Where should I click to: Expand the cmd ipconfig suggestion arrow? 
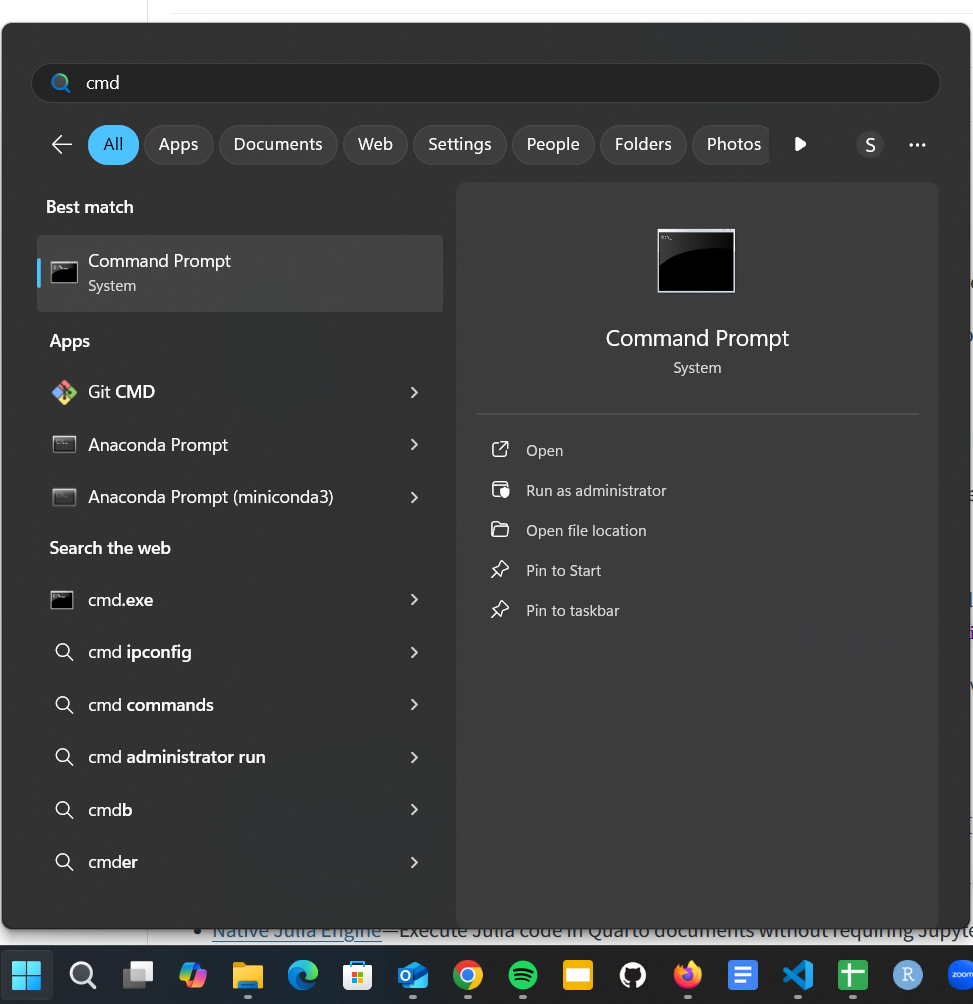(414, 652)
